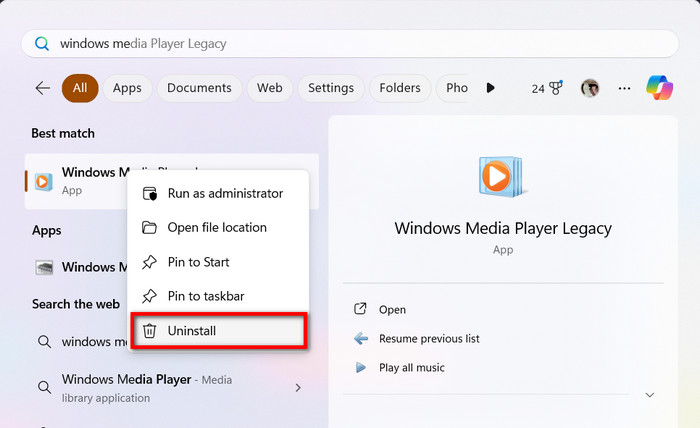Expand the Windows Media Player web result chevron
The height and width of the screenshot is (428, 700).
click(x=298, y=387)
